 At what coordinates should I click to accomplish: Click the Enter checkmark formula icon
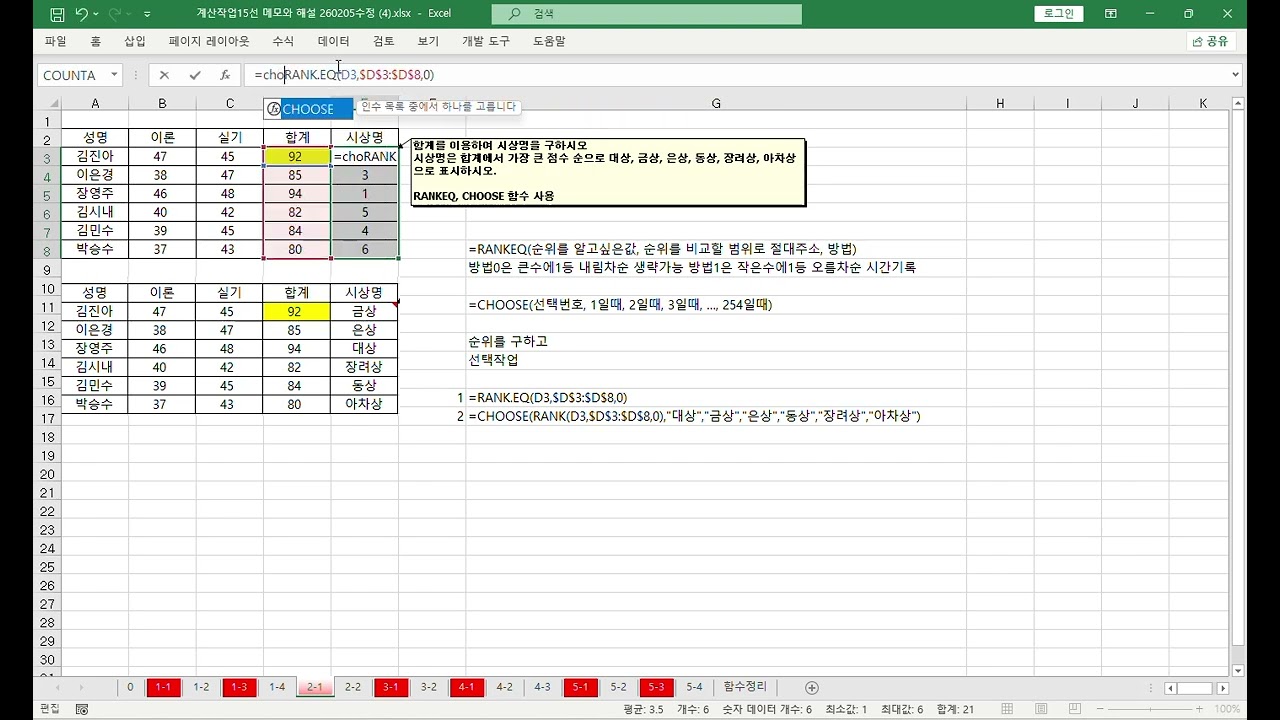pos(195,75)
